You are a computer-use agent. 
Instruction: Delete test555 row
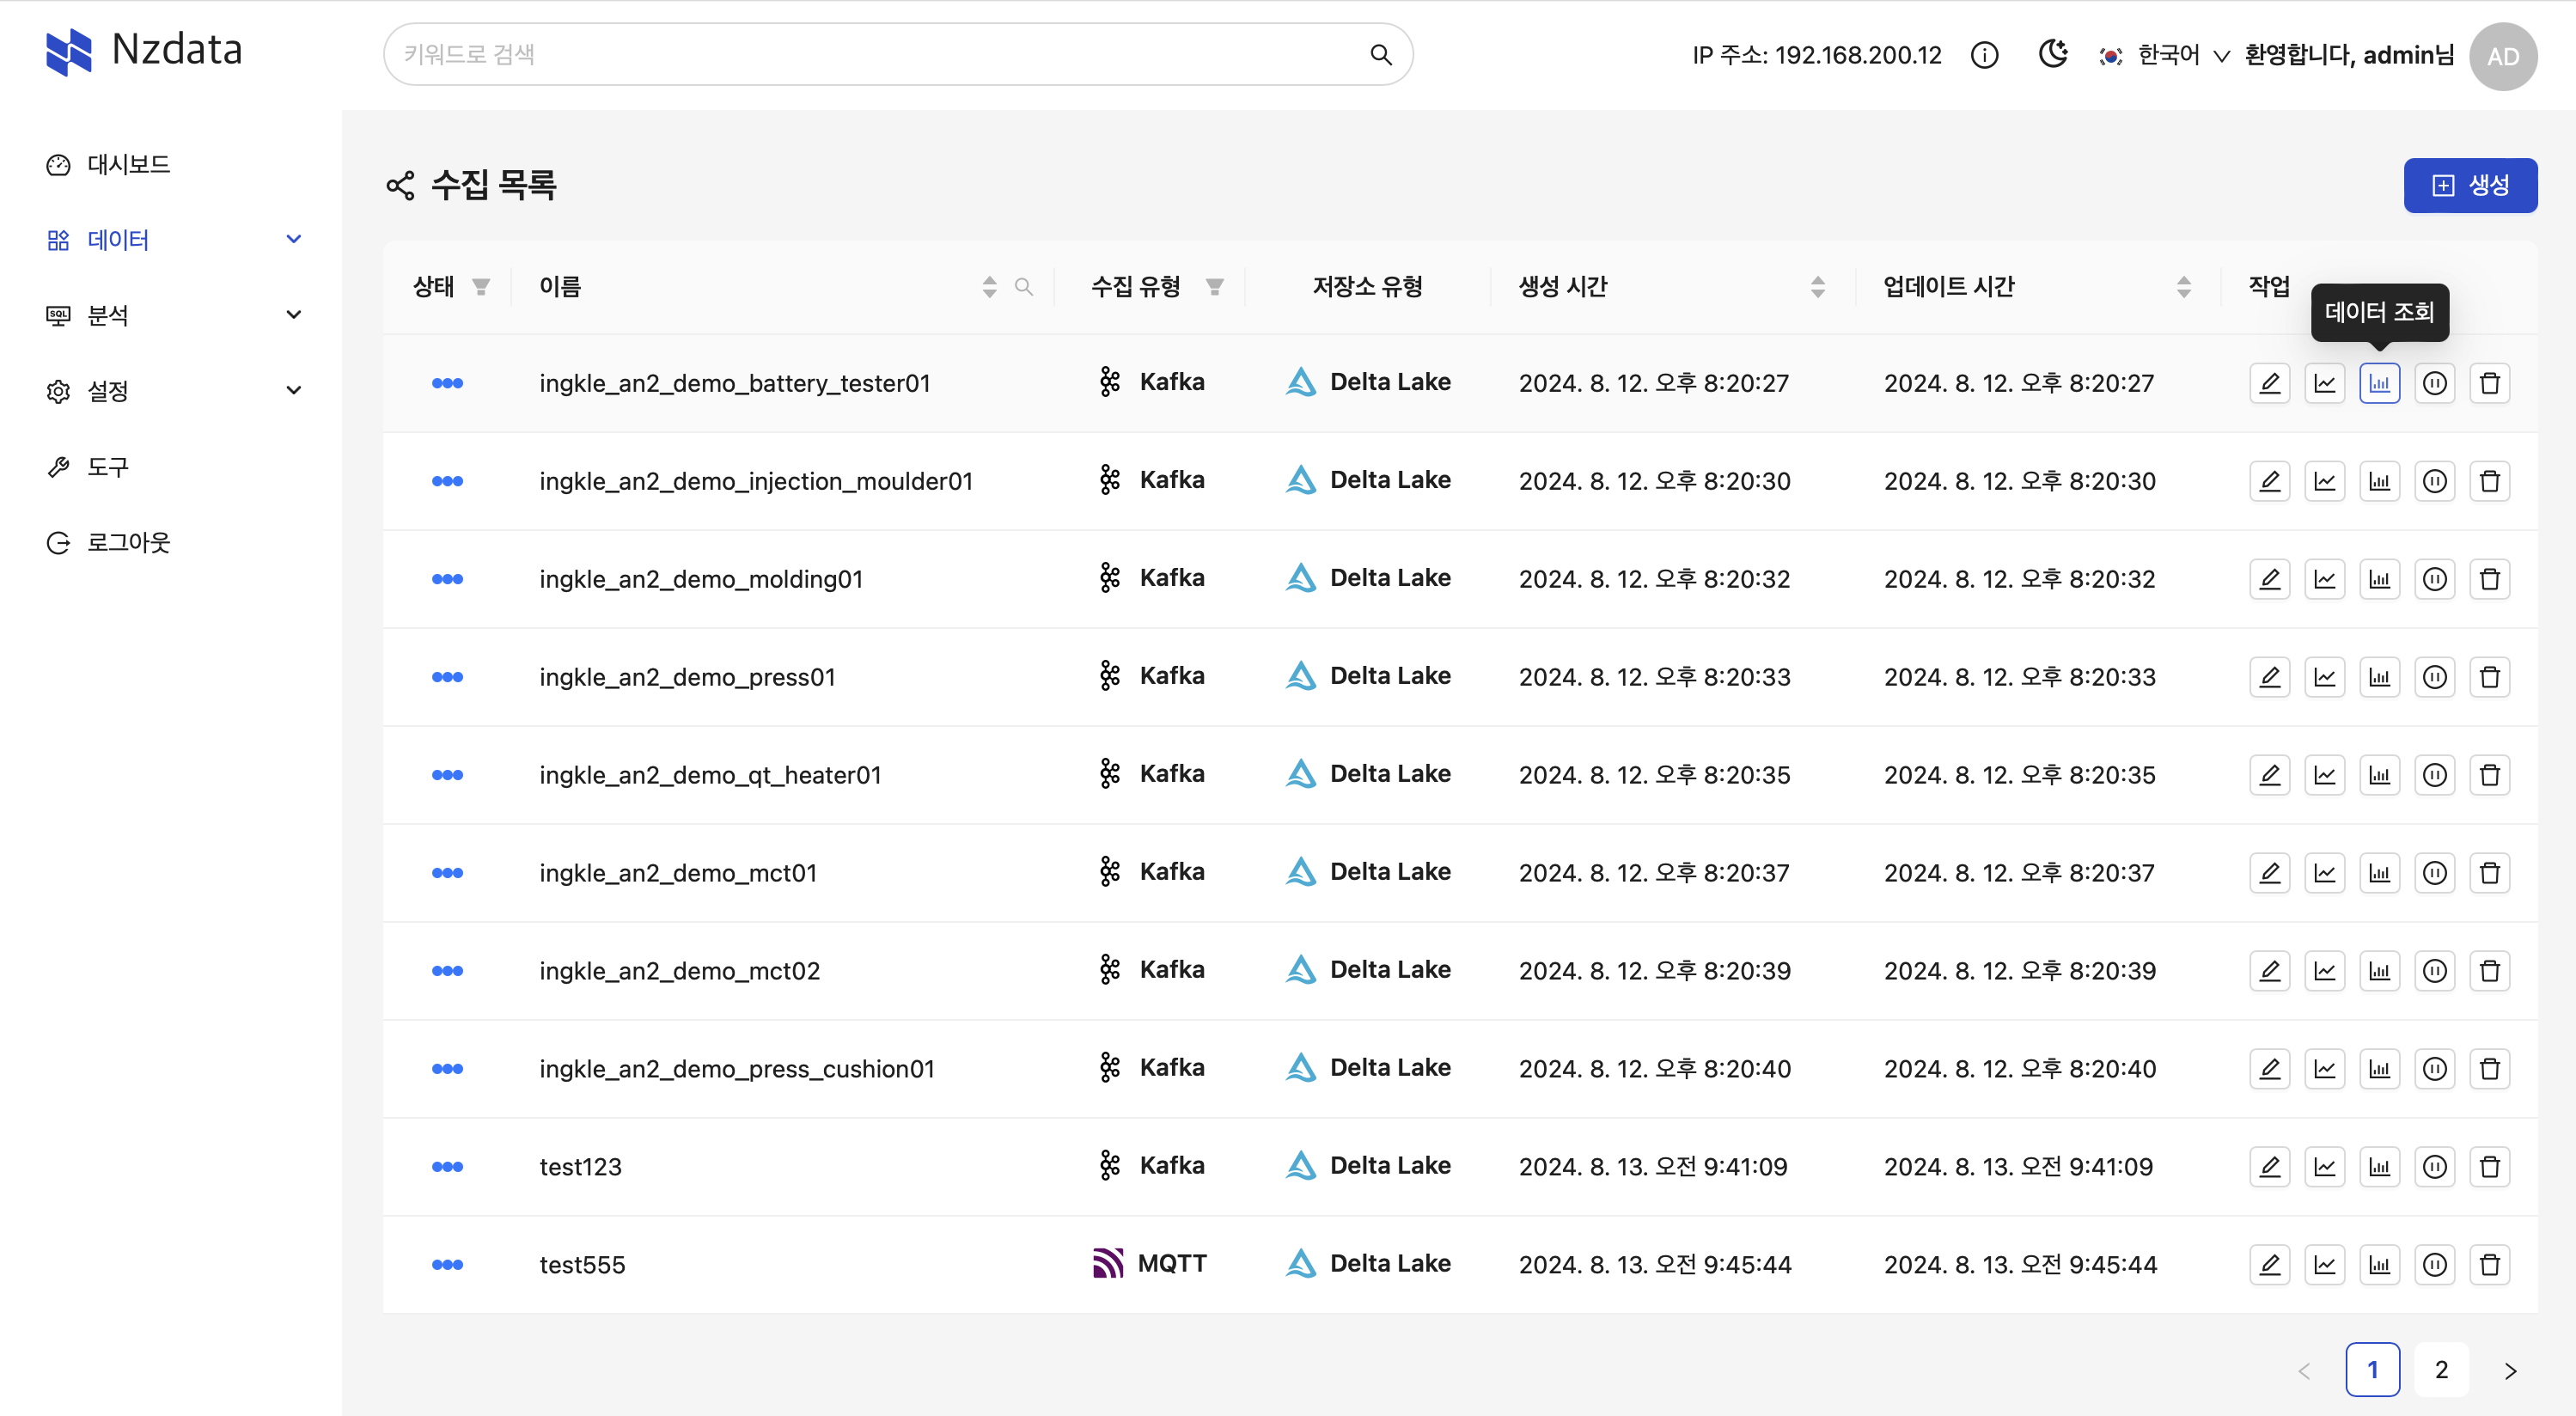point(2490,1265)
